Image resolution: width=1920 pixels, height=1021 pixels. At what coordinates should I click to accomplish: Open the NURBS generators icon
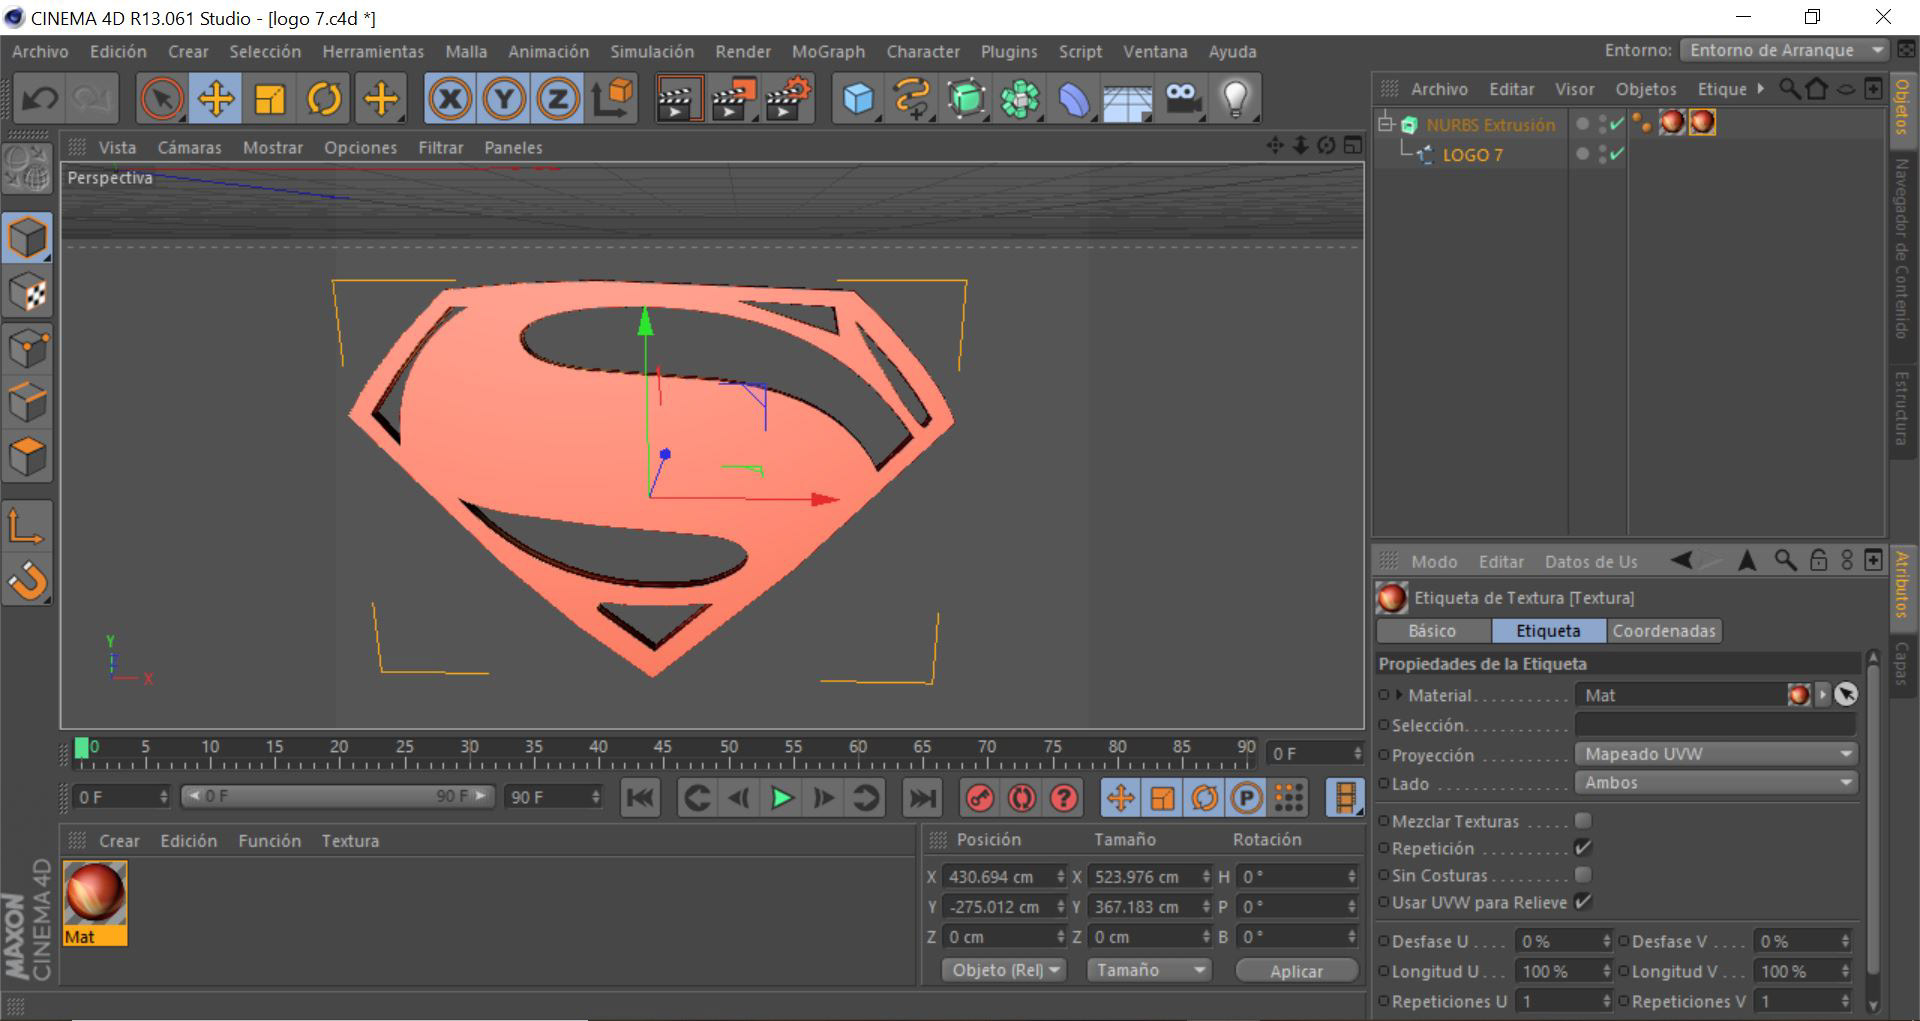(x=966, y=98)
